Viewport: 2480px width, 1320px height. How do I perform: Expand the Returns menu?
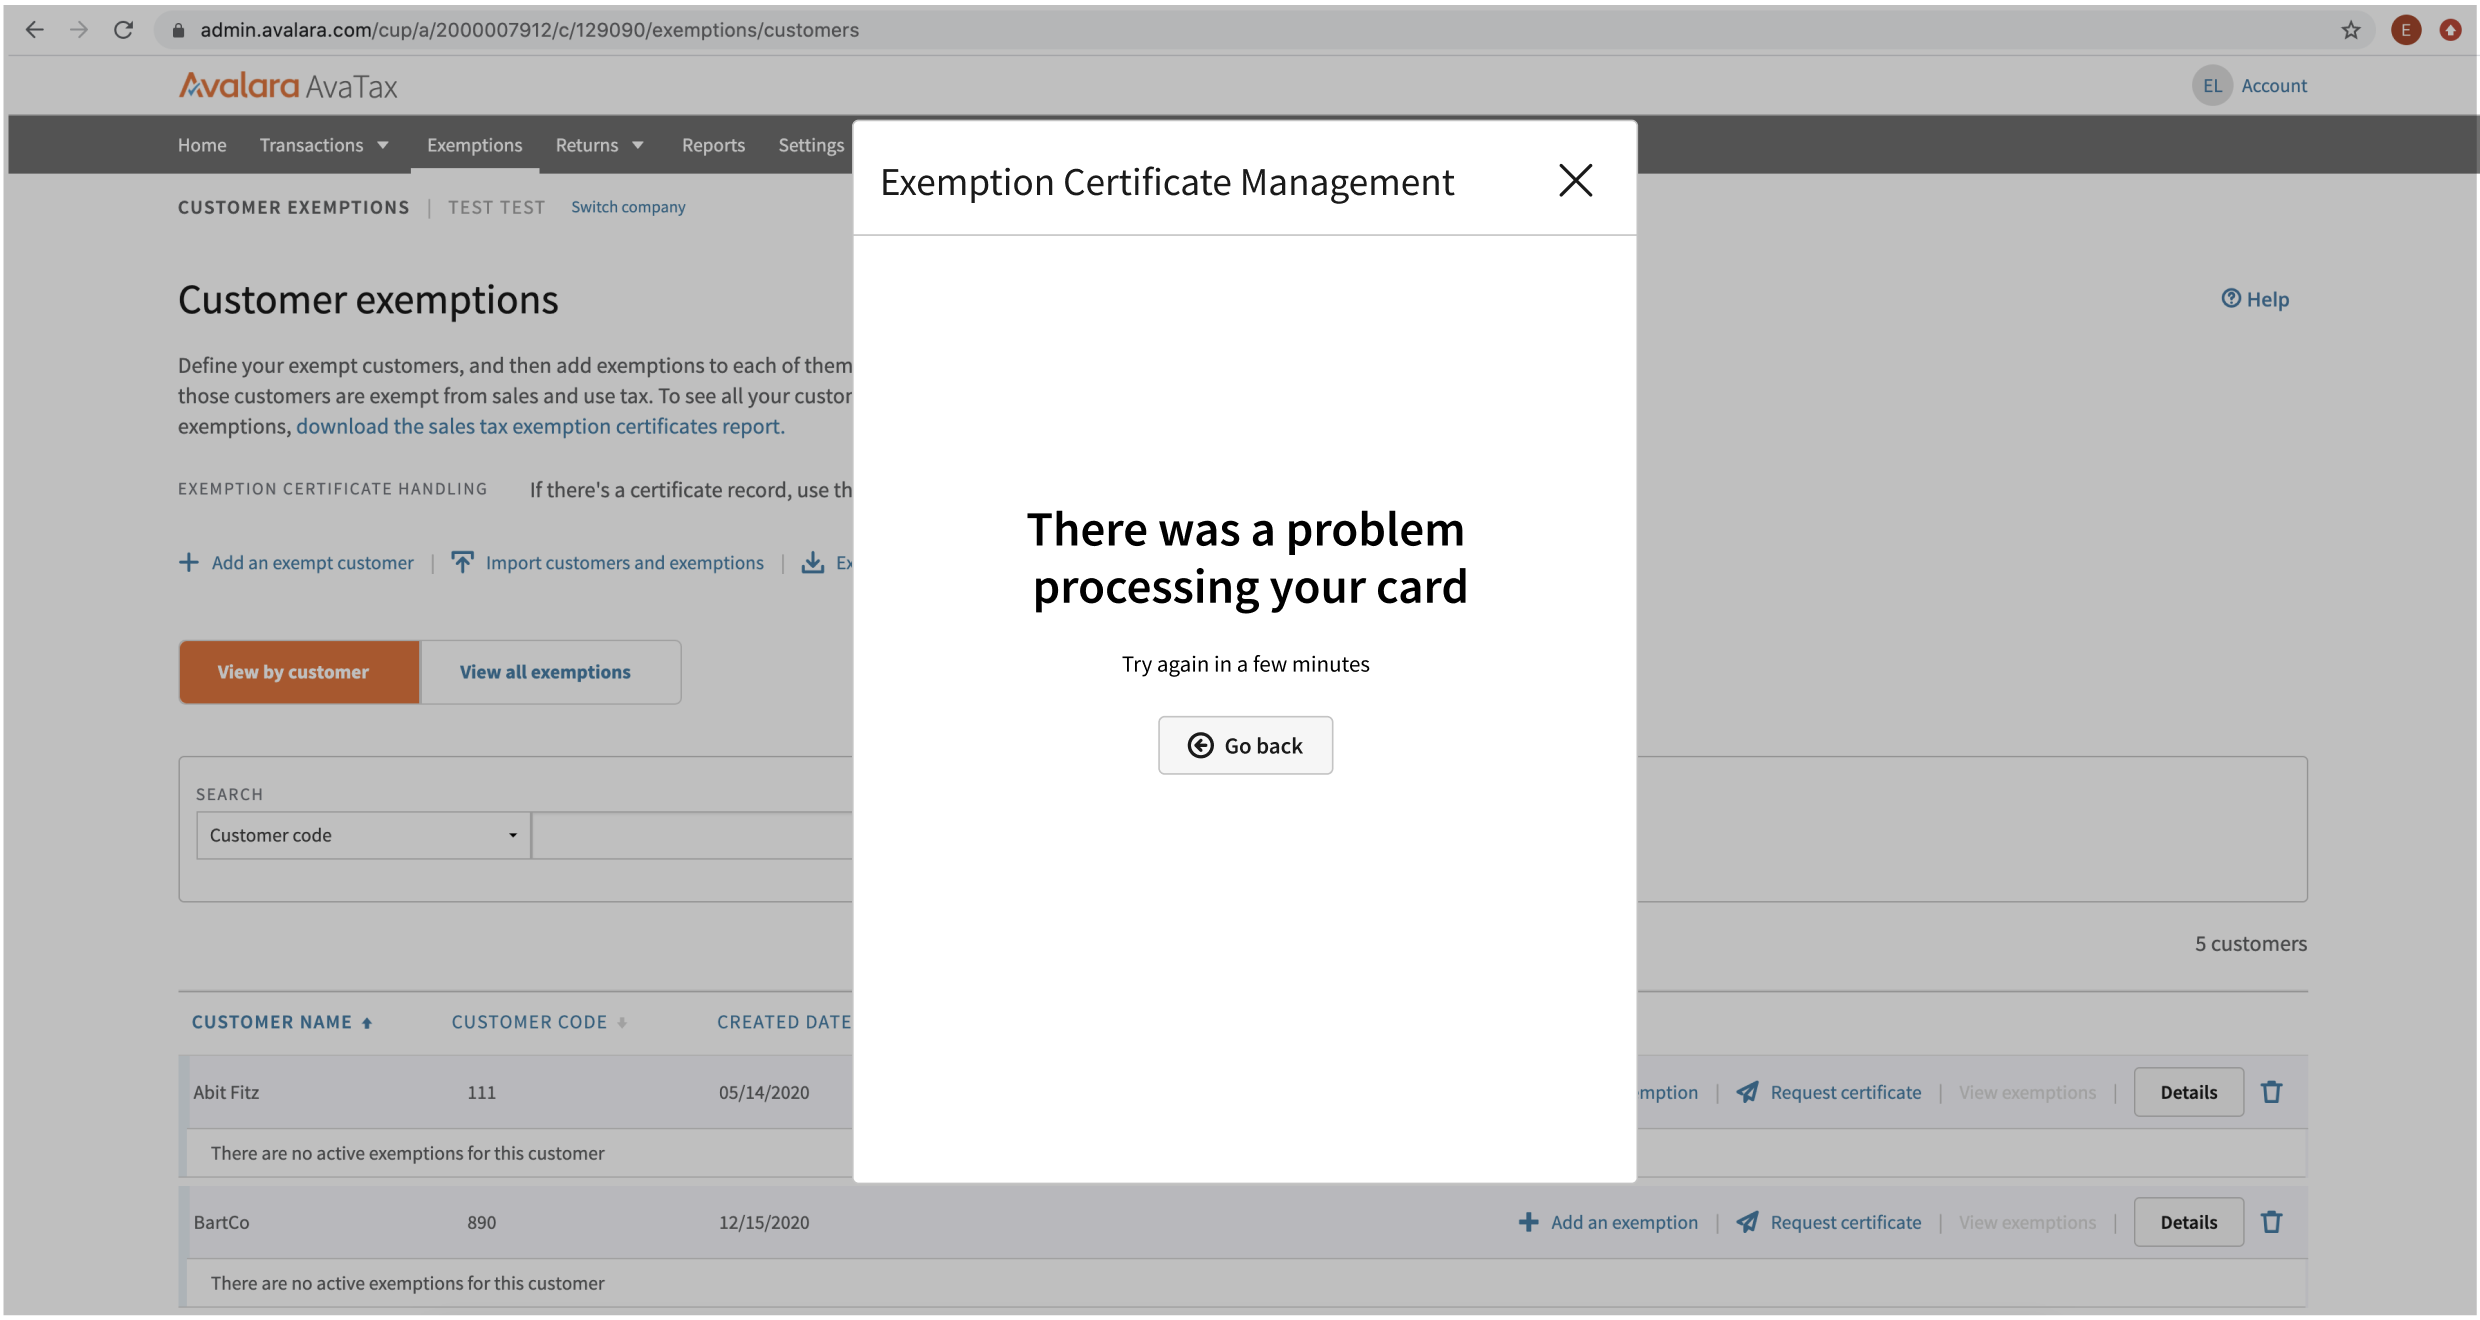click(x=599, y=145)
